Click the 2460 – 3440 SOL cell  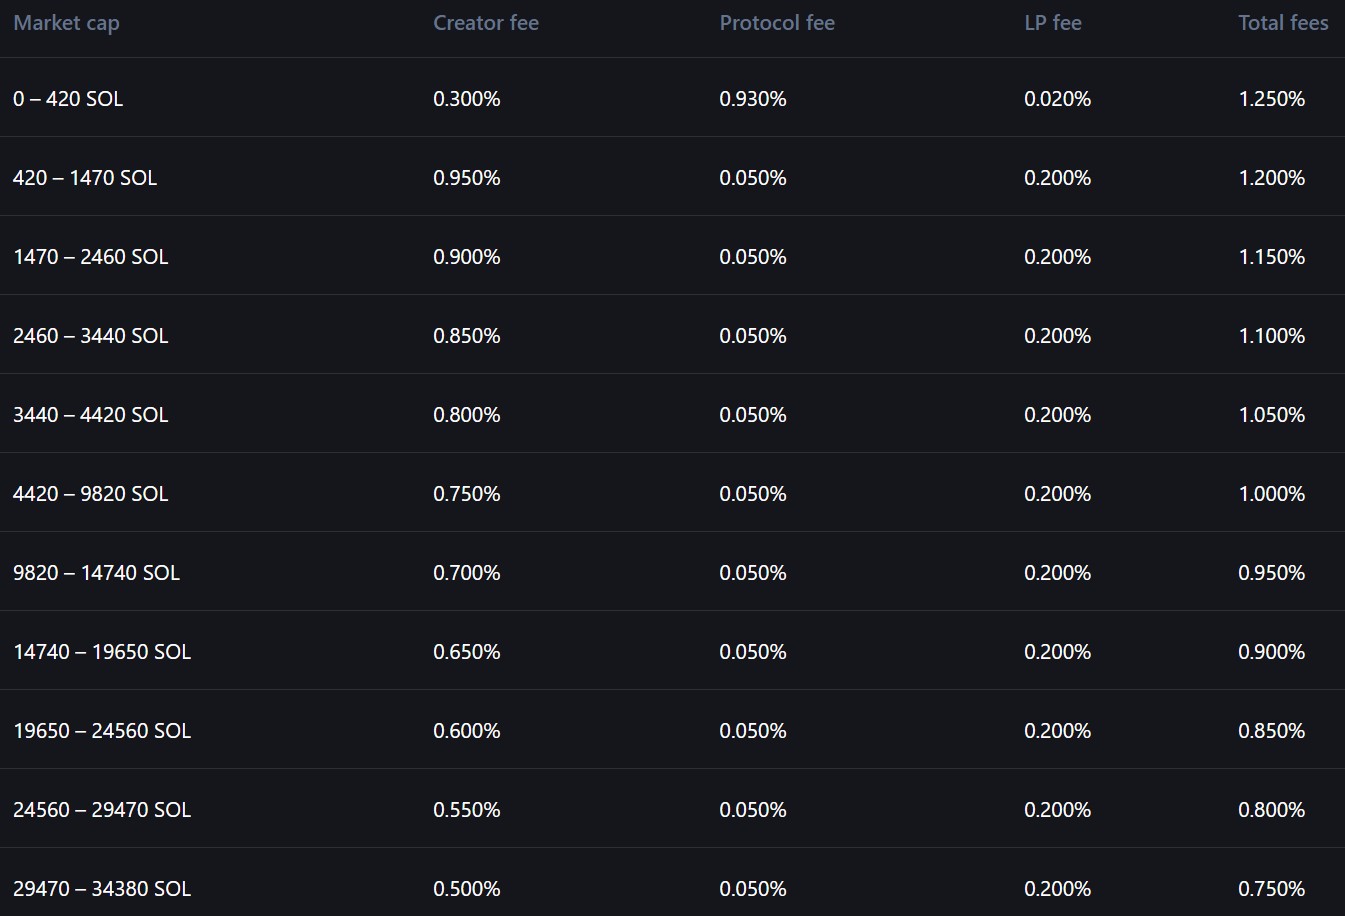point(90,336)
